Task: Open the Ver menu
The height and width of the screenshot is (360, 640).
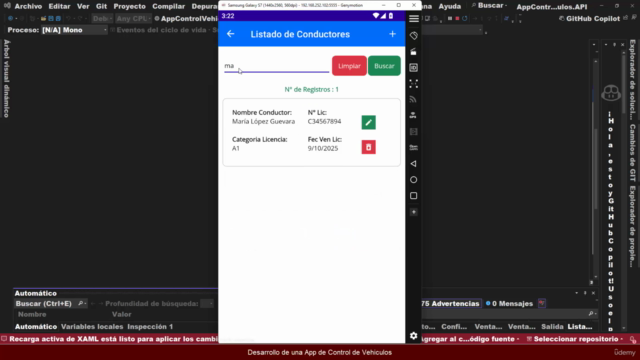Action: click(83, 6)
